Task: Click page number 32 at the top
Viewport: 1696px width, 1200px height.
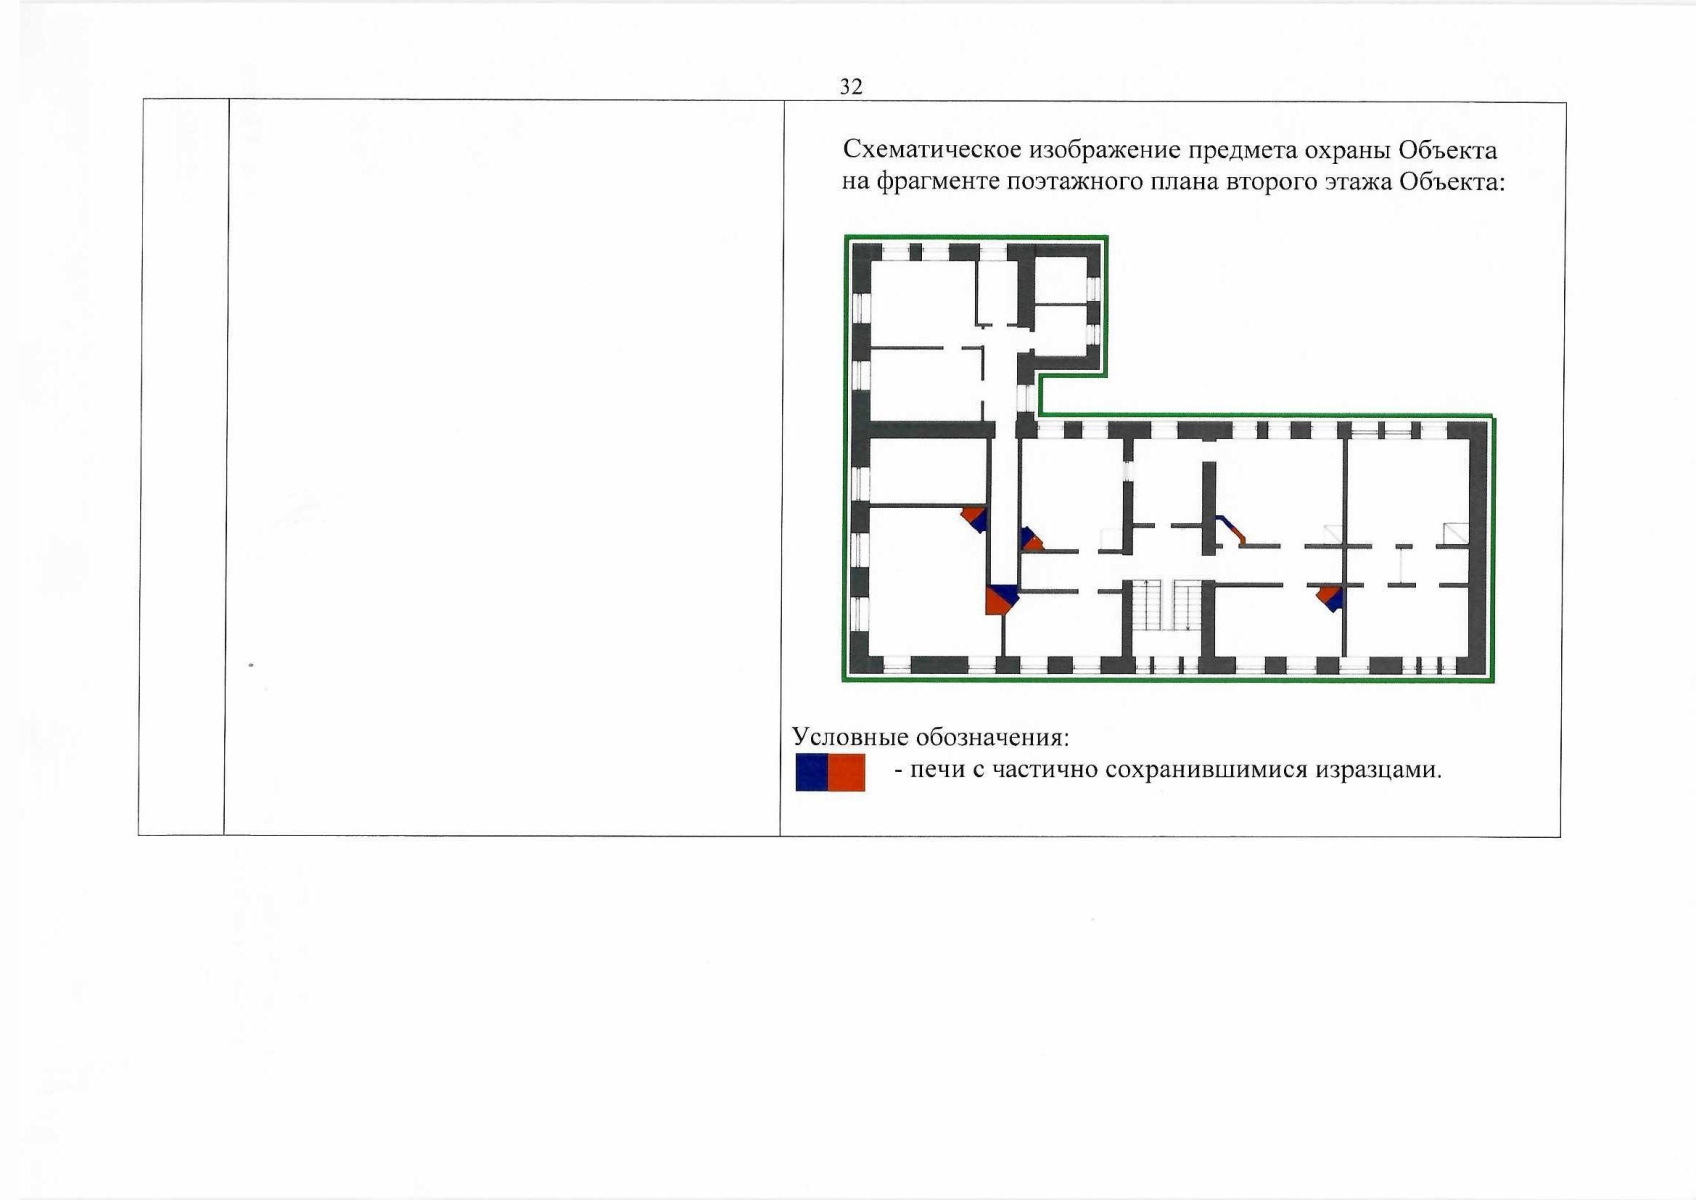Action: (850, 87)
